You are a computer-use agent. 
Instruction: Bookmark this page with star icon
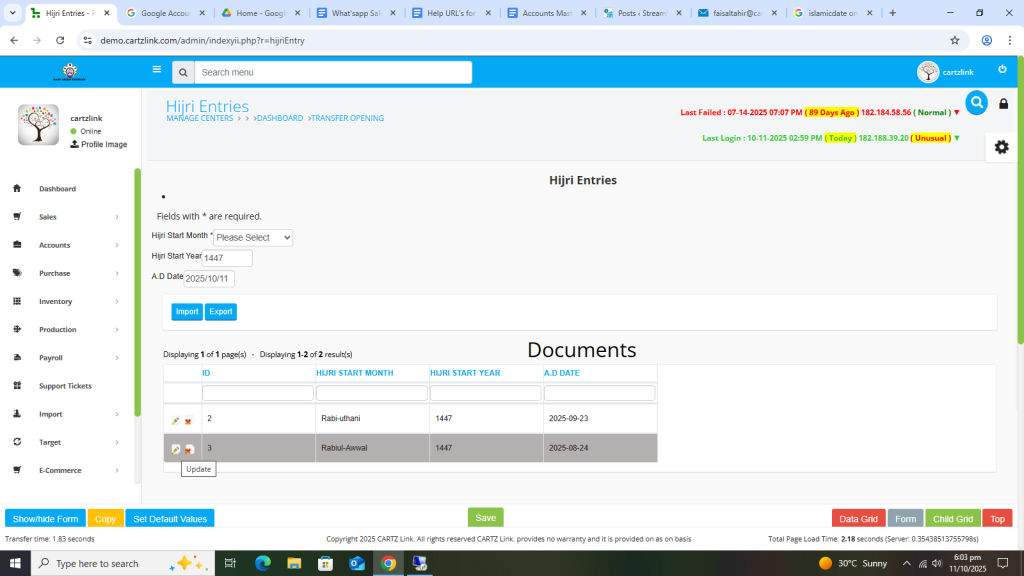(955, 40)
